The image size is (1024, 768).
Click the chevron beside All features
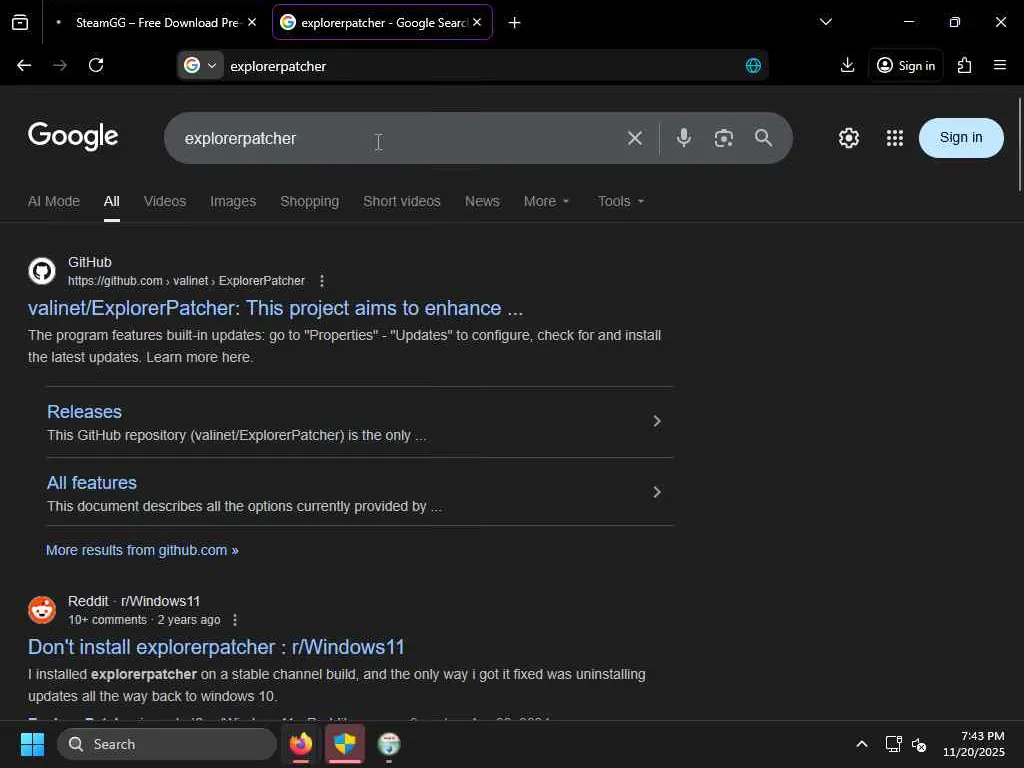pos(657,492)
